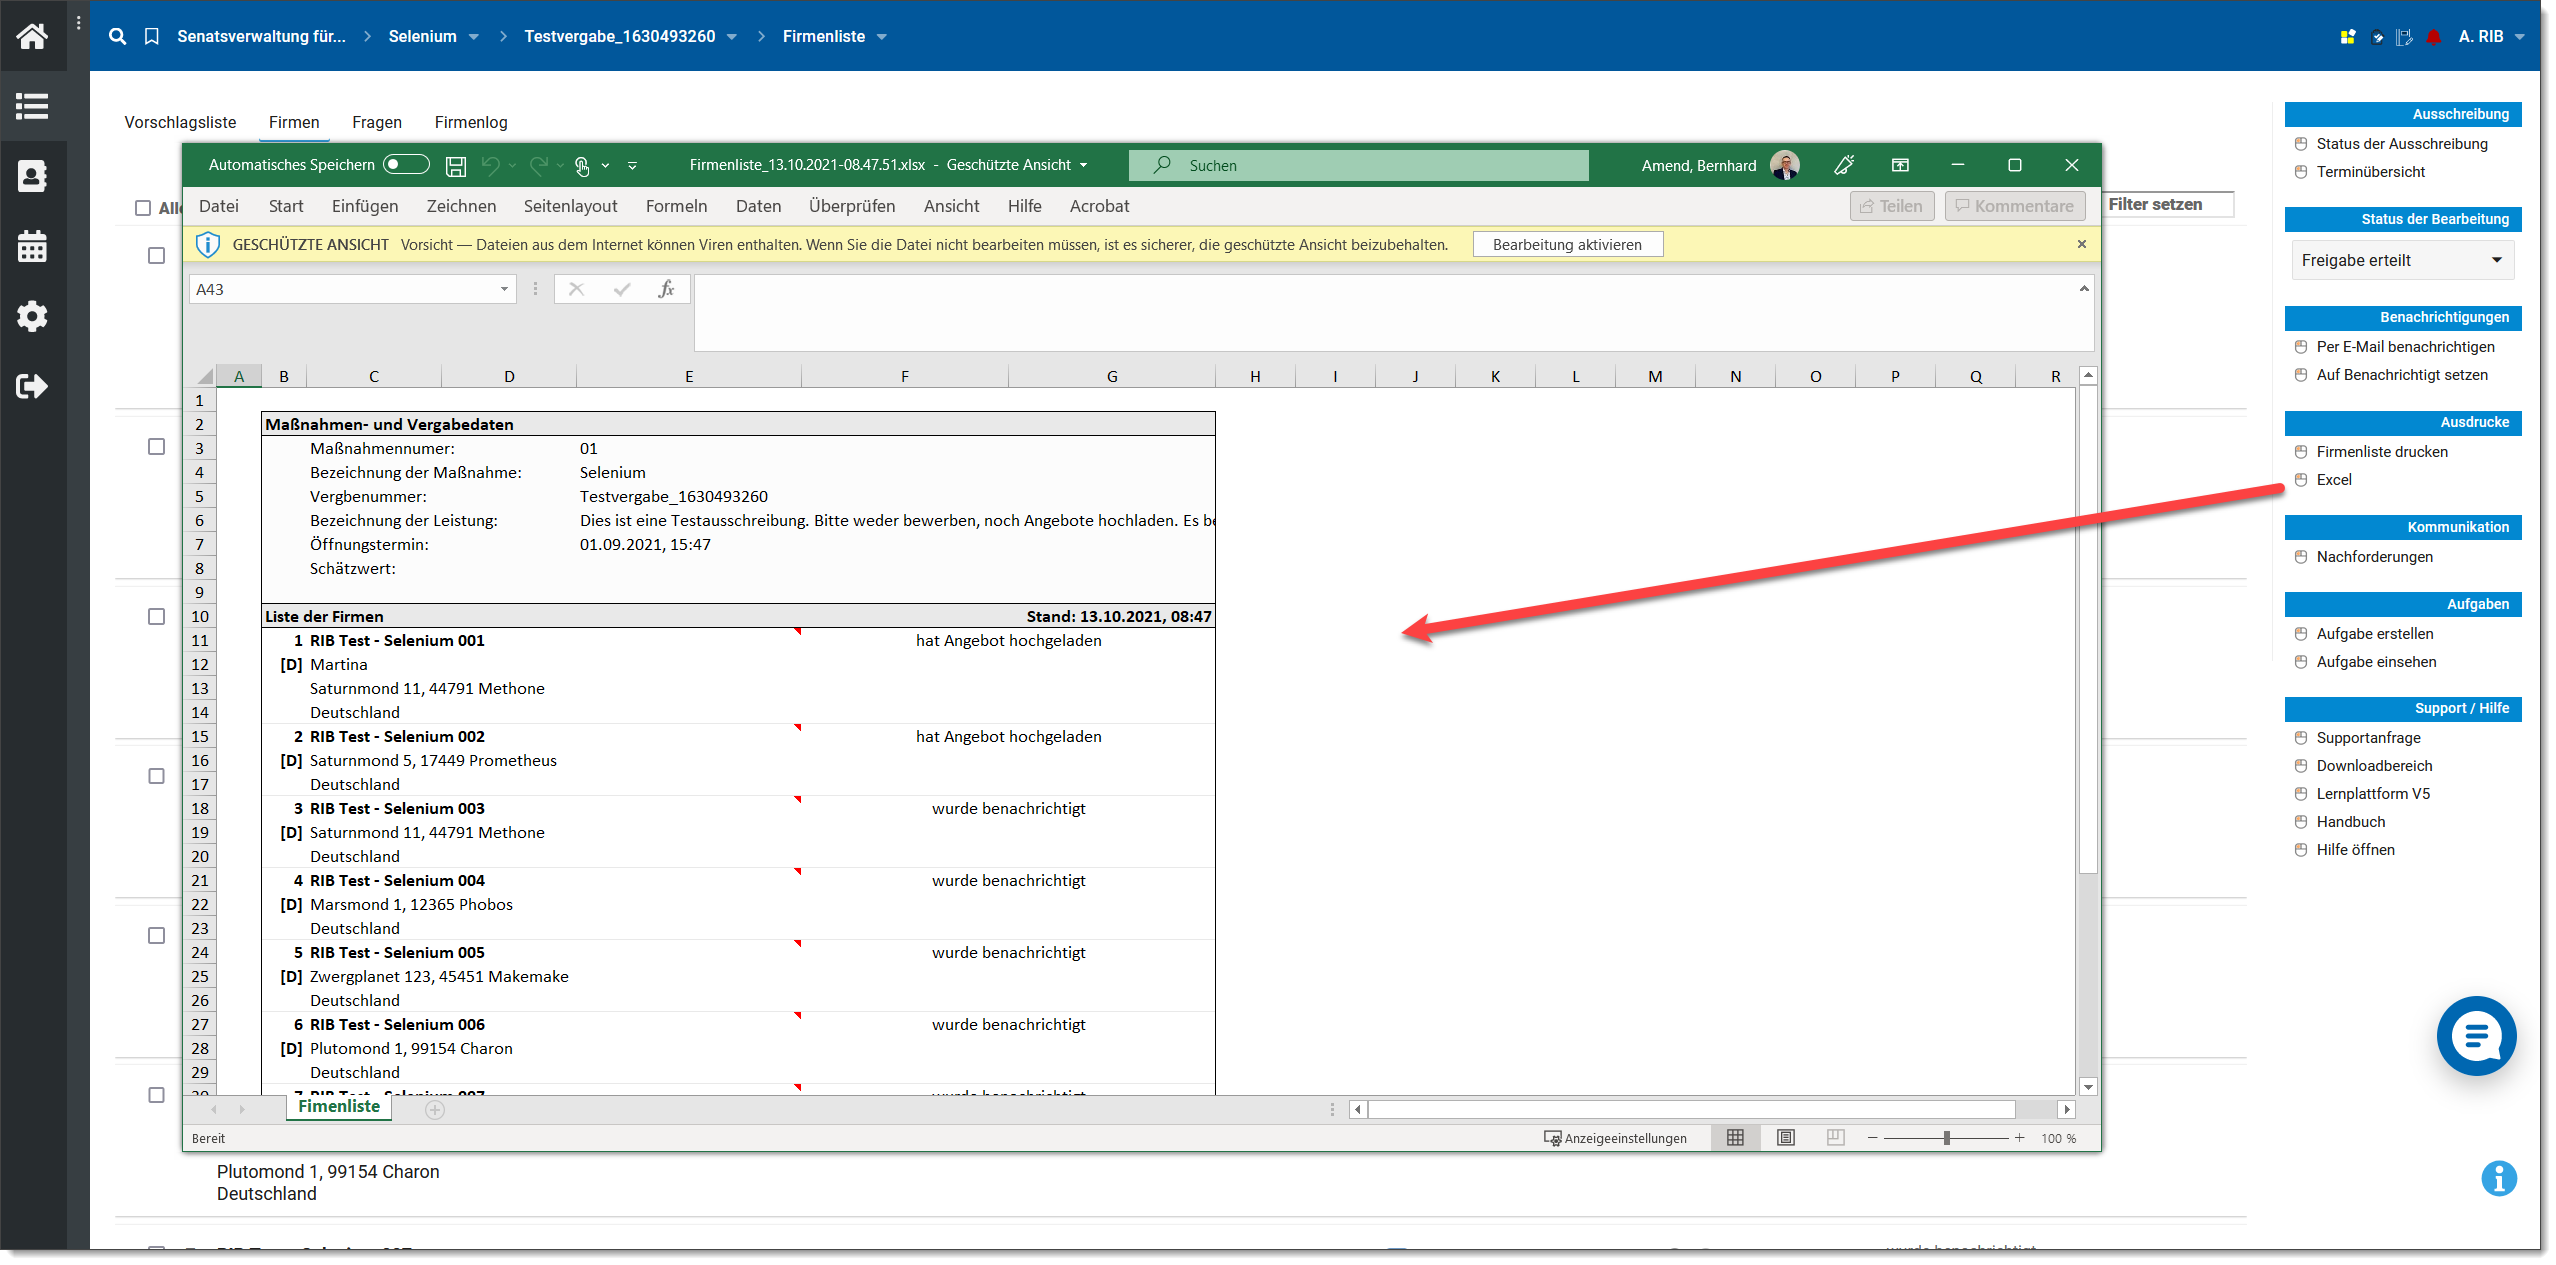Click the logout arrow icon in sidebar
Viewport: 2556px width, 1265px height.
32,386
